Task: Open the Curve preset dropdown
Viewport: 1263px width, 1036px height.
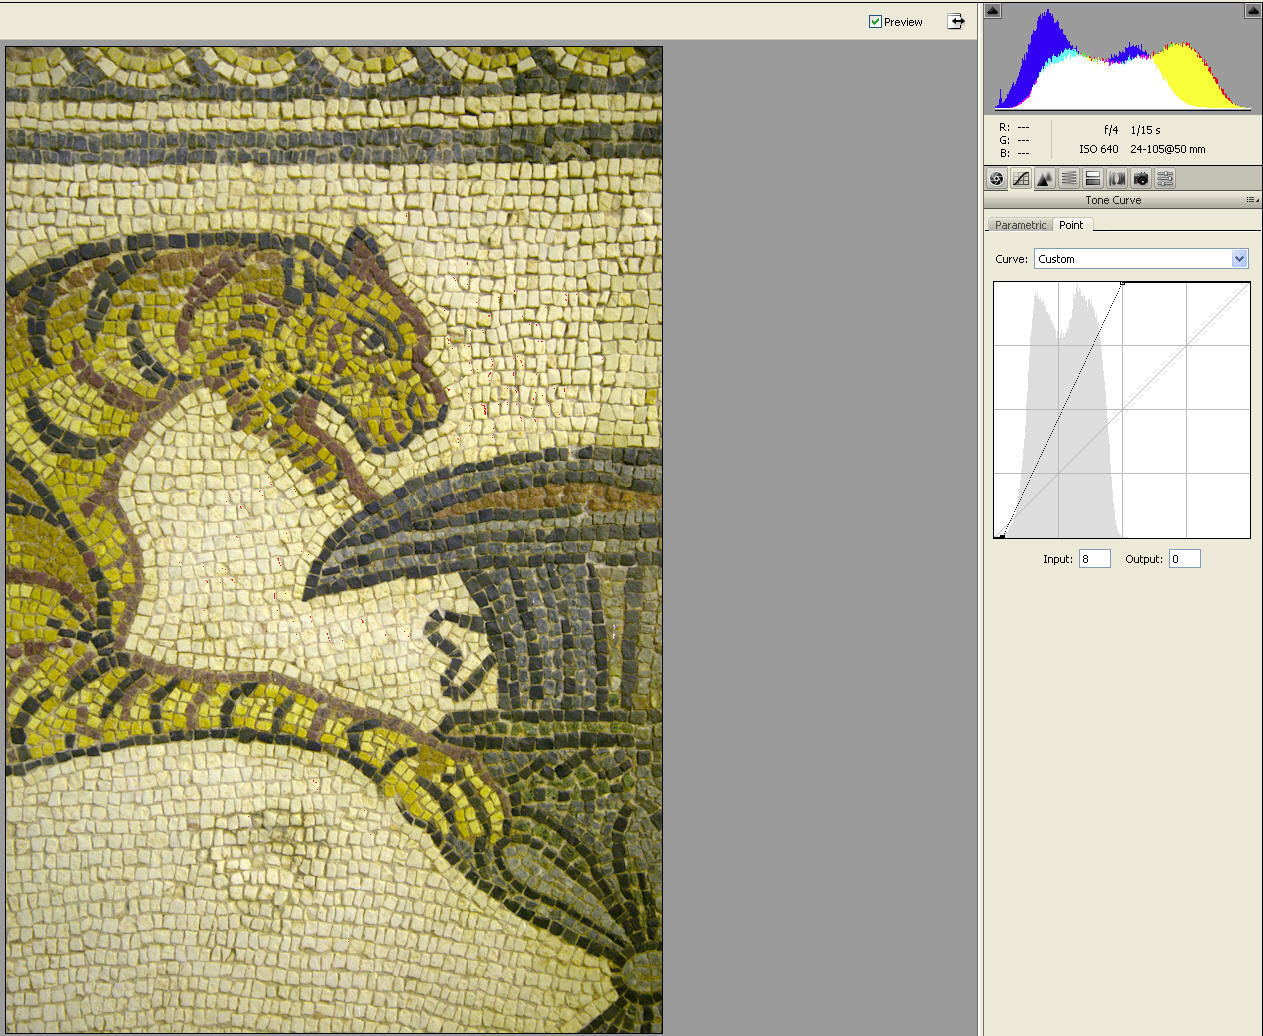Action: 1239,259
